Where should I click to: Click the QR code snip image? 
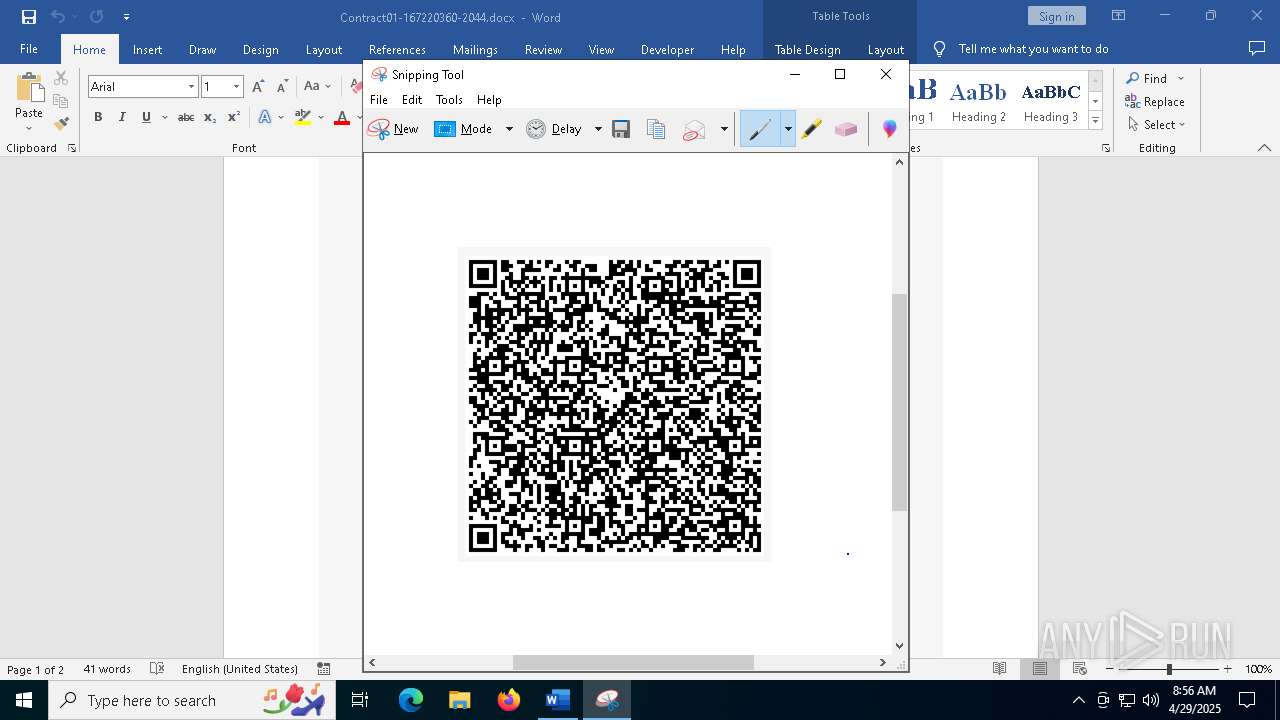(x=614, y=404)
